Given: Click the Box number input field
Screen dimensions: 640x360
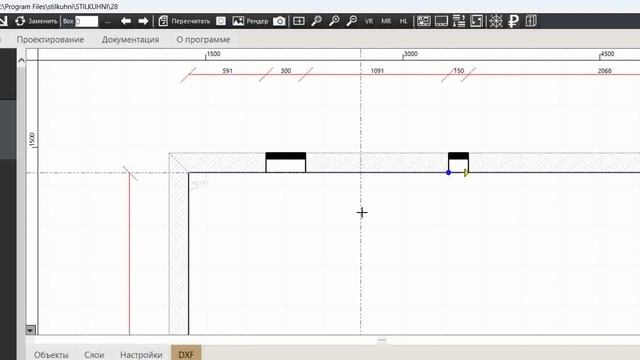Looking at the screenshot, I should [x=87, y=21].
